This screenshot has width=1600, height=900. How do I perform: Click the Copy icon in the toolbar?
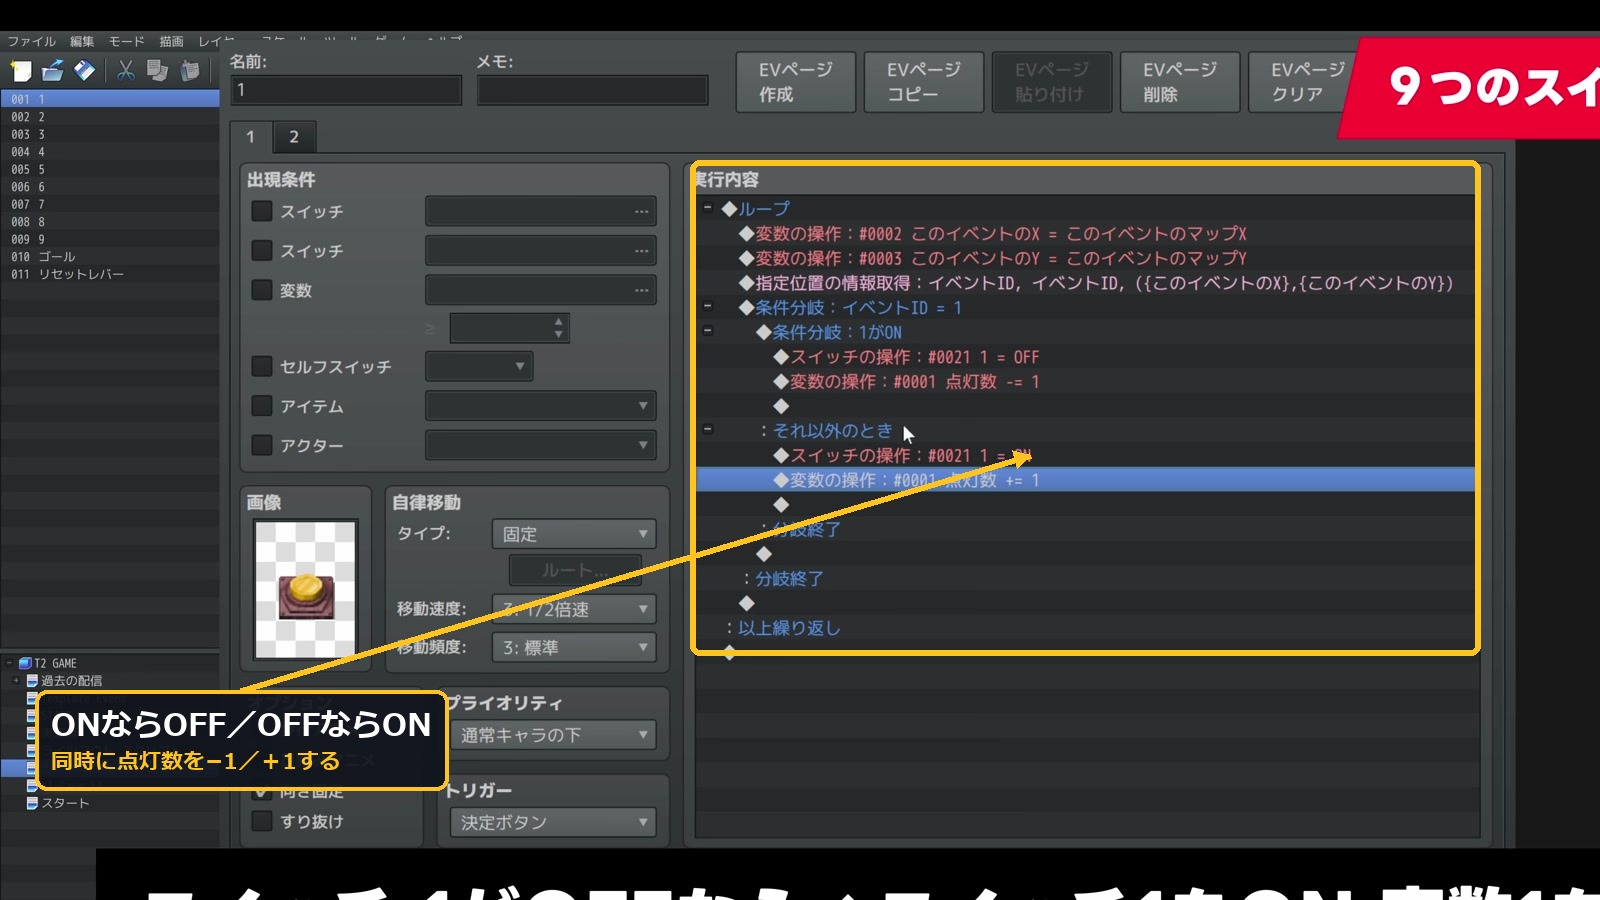[x=157, y=70]
